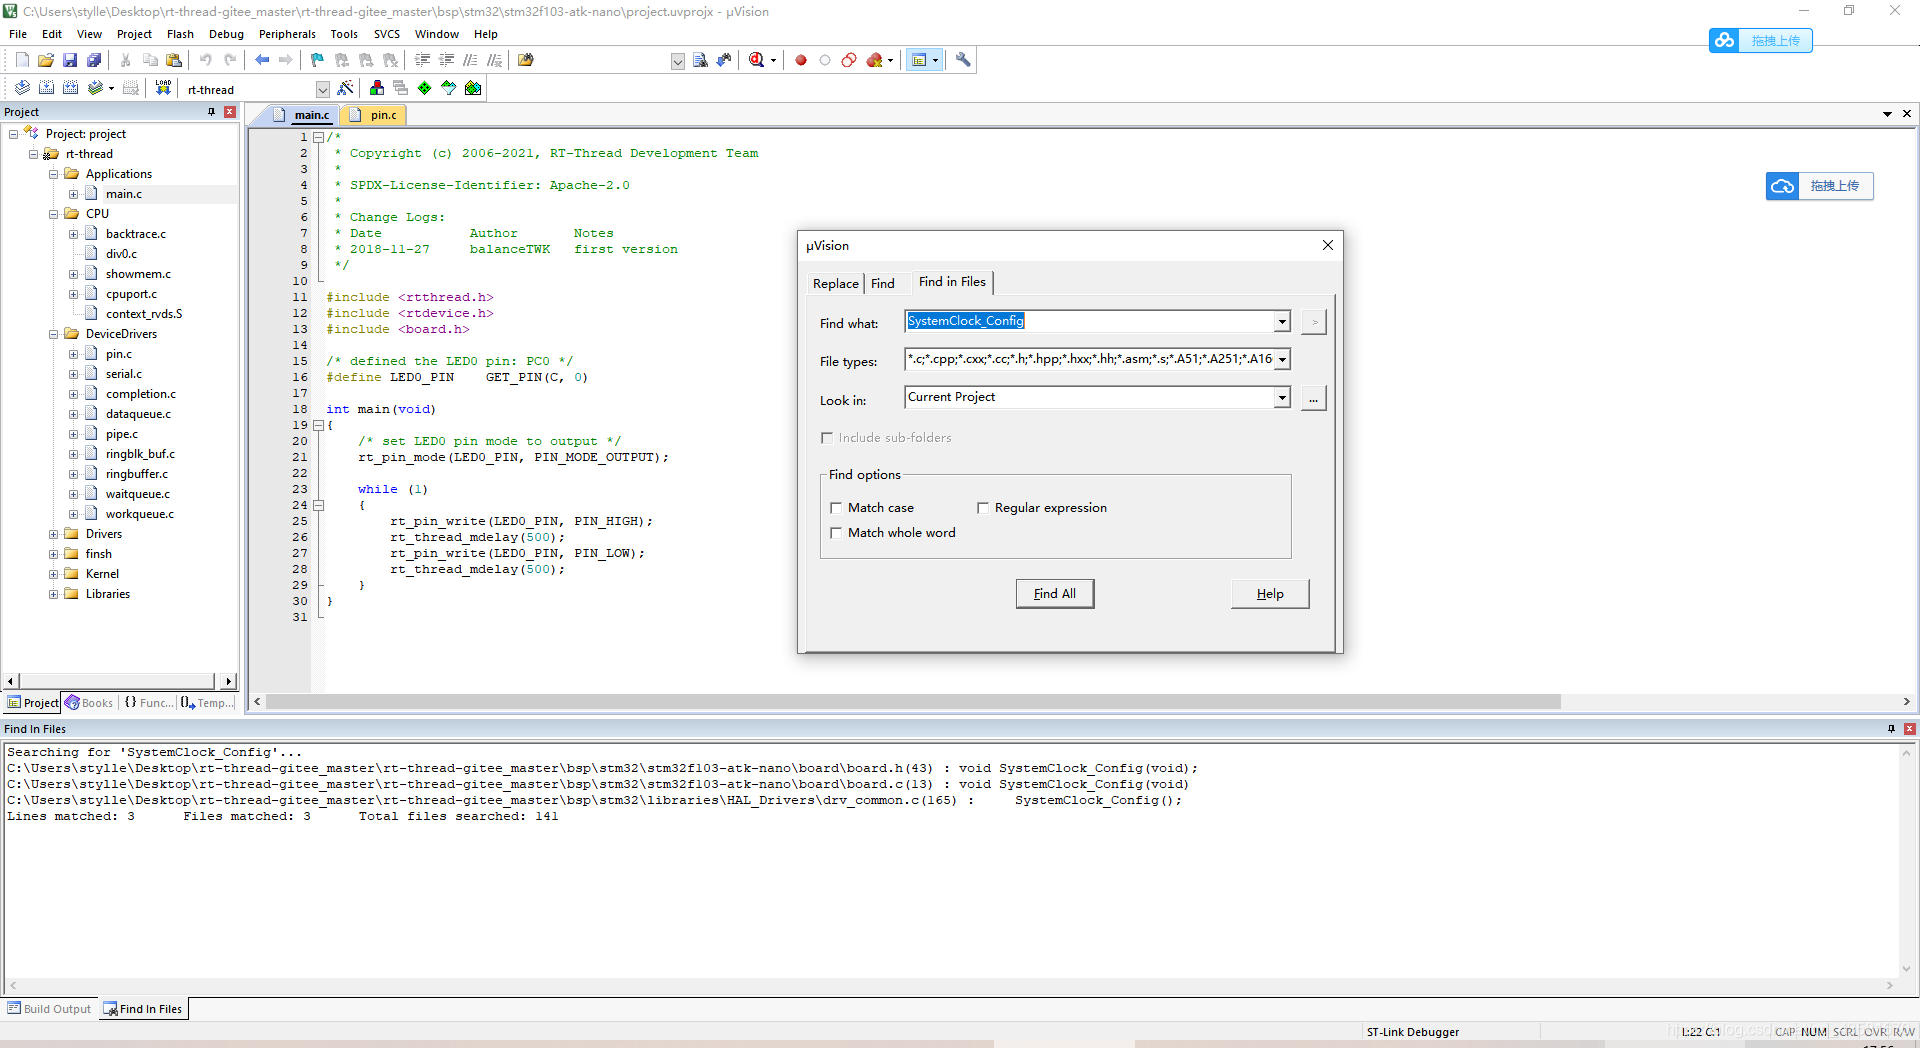
Task: Switch to the Build Output tab
Action: [x=49, y=1009]
